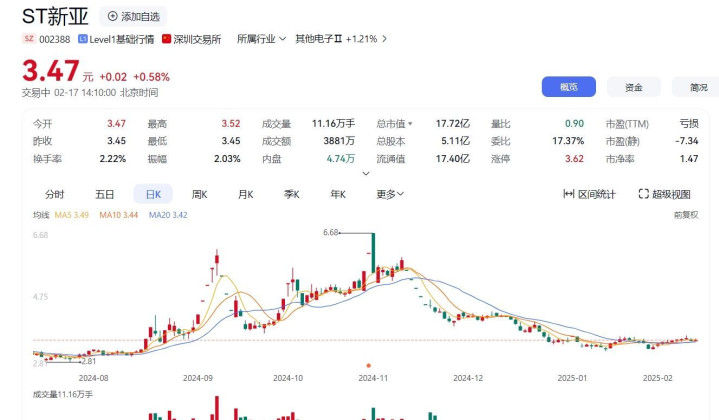Click the 2024-12 date axis label
Screen dimensions: 719x420
(x=468, y=378)
